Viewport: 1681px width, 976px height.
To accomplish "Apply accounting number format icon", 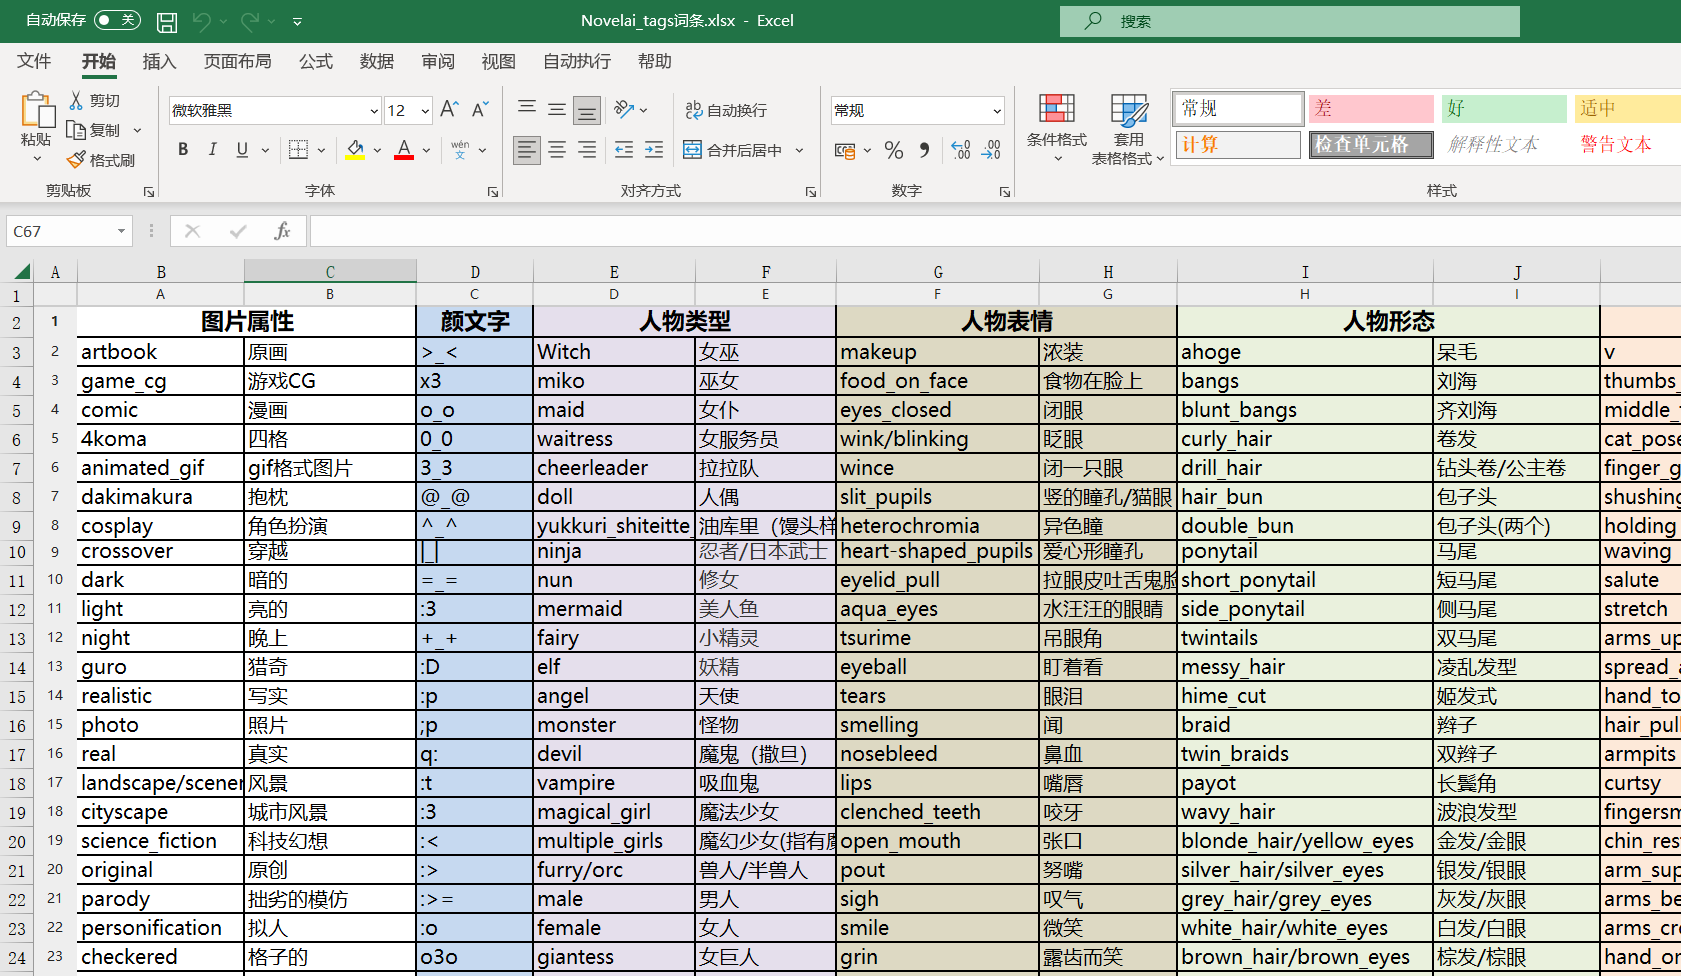I will point(845,150).
